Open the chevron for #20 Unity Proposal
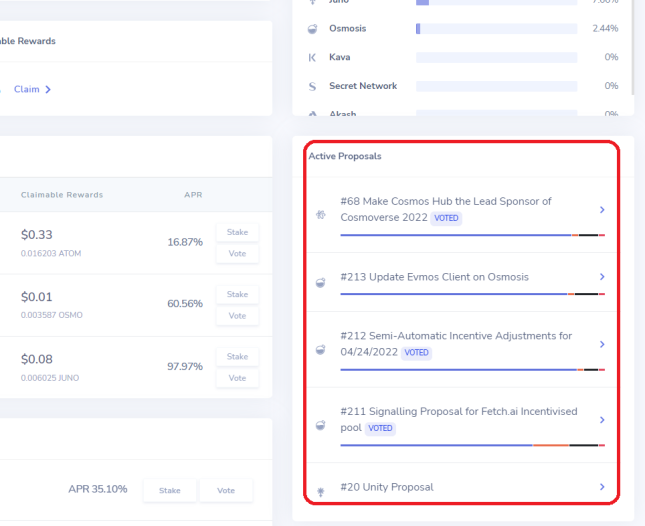 pyautogui.click(x=602, y=487)
